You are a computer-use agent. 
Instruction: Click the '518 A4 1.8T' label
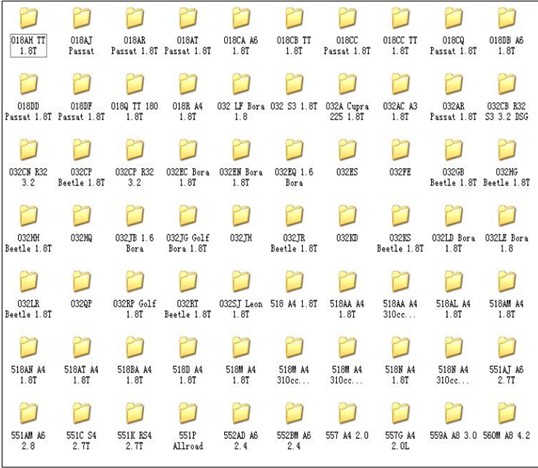click(294, 304)
